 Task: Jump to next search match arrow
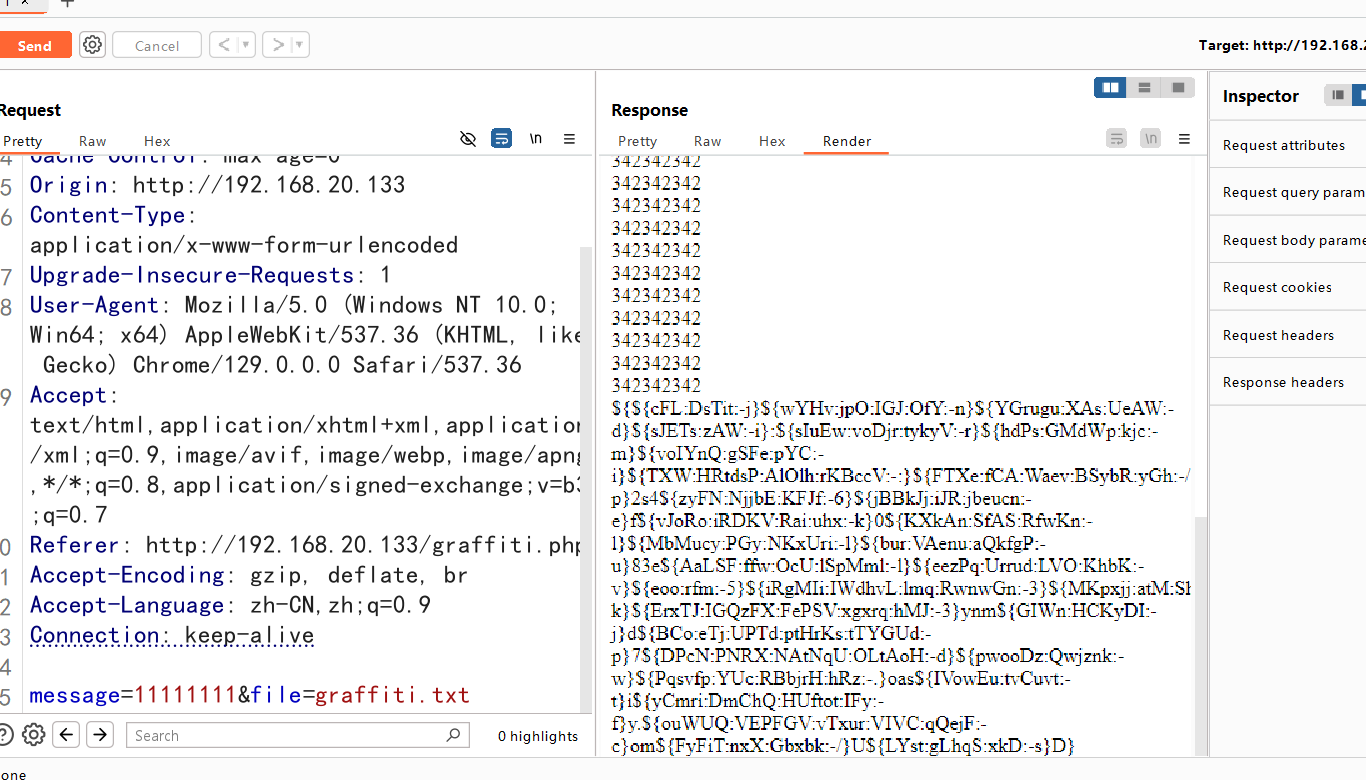100,735
